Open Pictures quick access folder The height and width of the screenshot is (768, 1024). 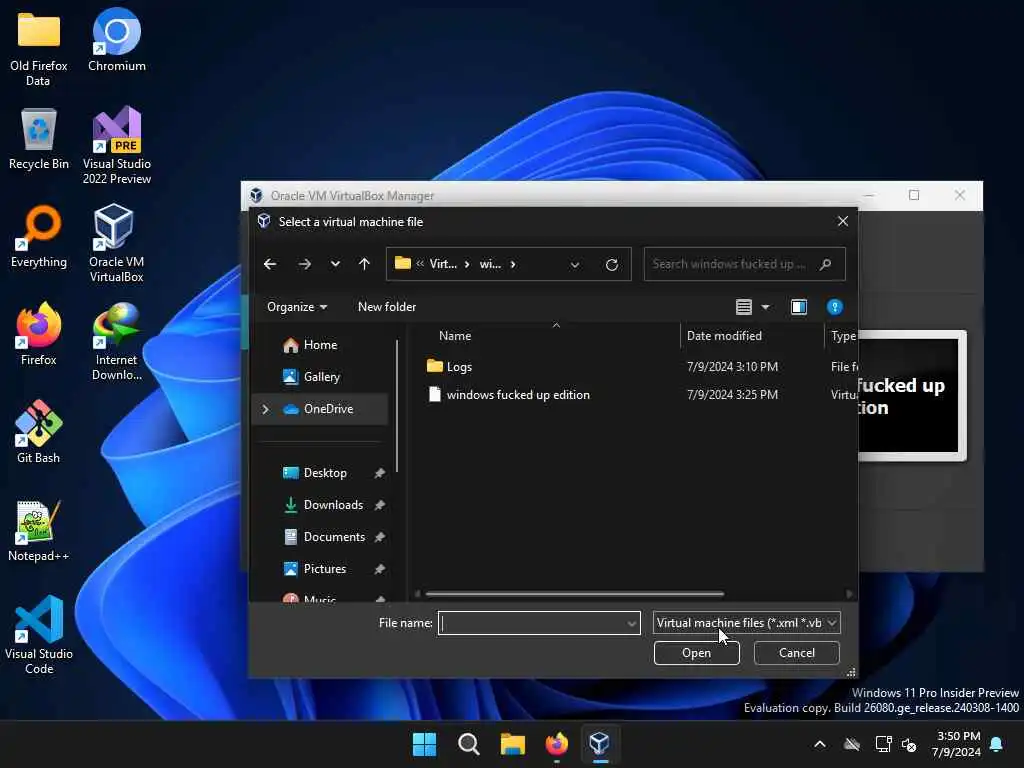click(325, 569)
